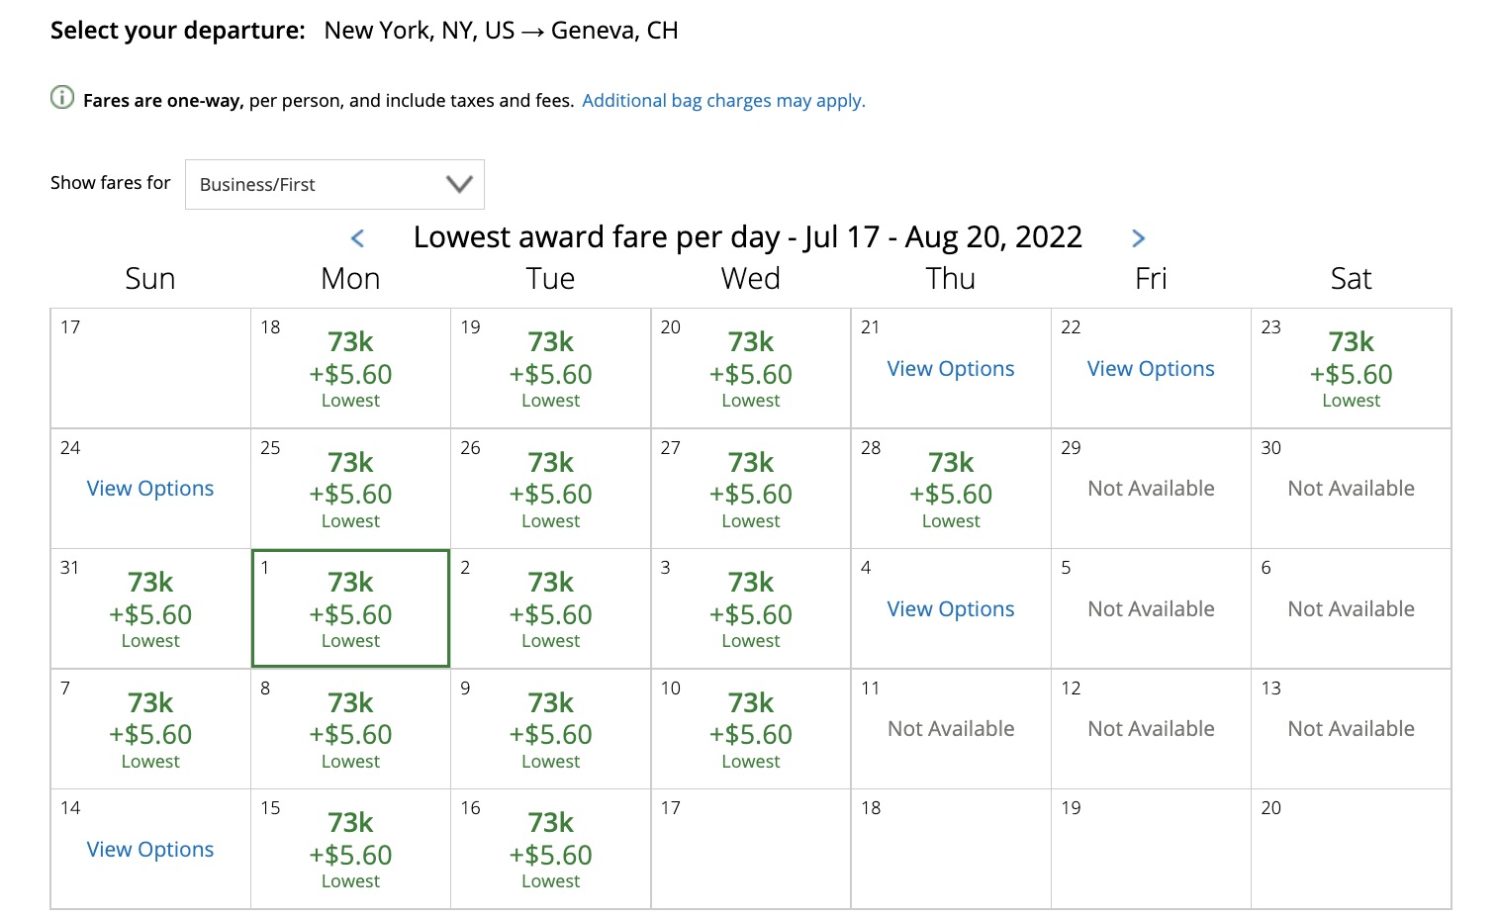The height and width of the screenshot is (918, 1500).
Task: View Options for Thursday August 4
Action: 950,609
